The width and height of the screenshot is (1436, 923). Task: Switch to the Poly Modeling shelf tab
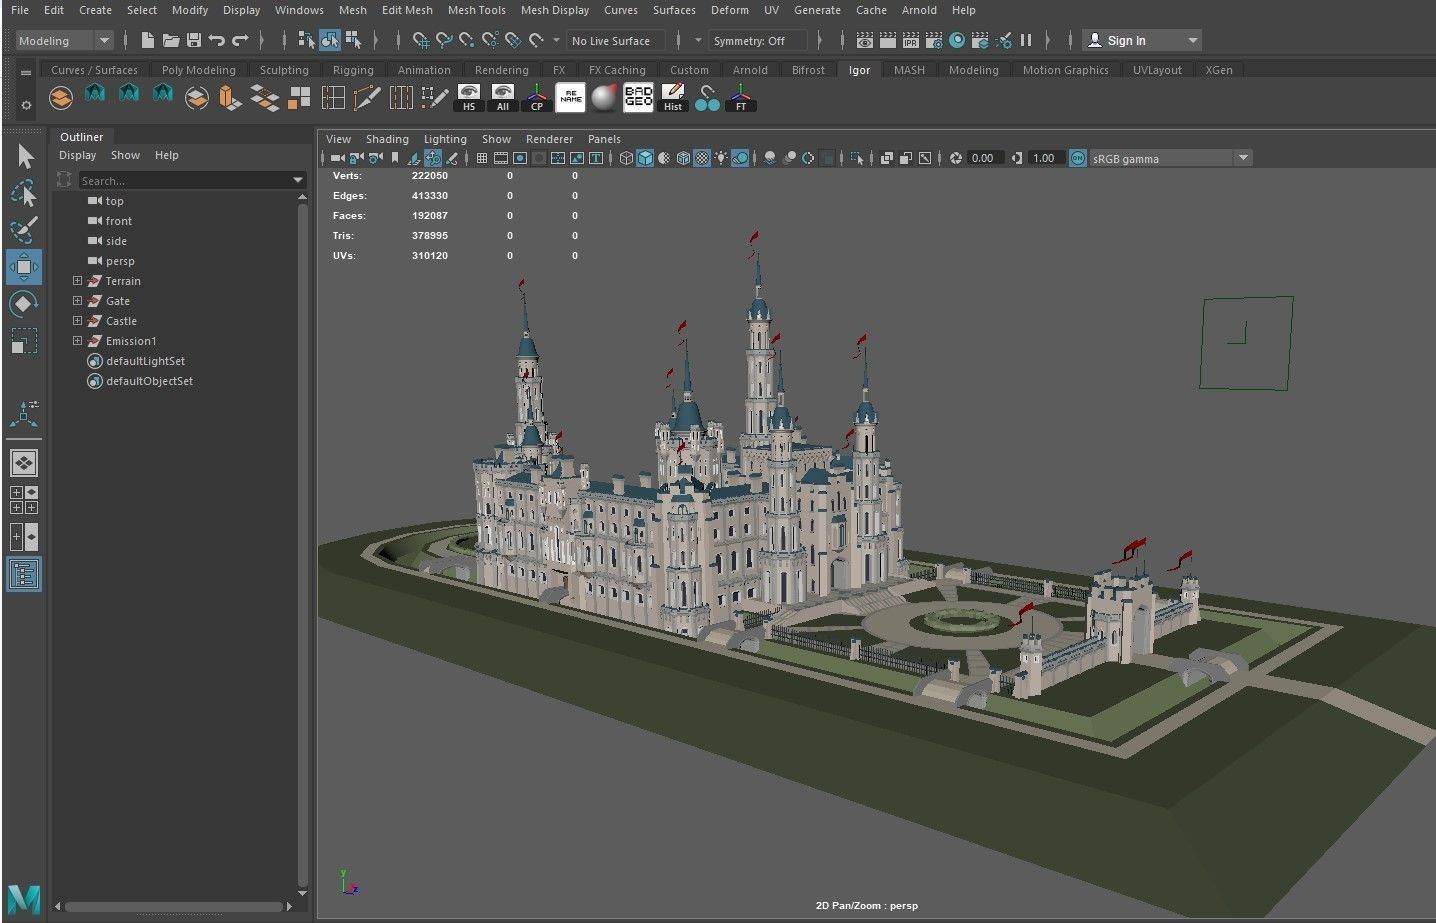point(199,70)
